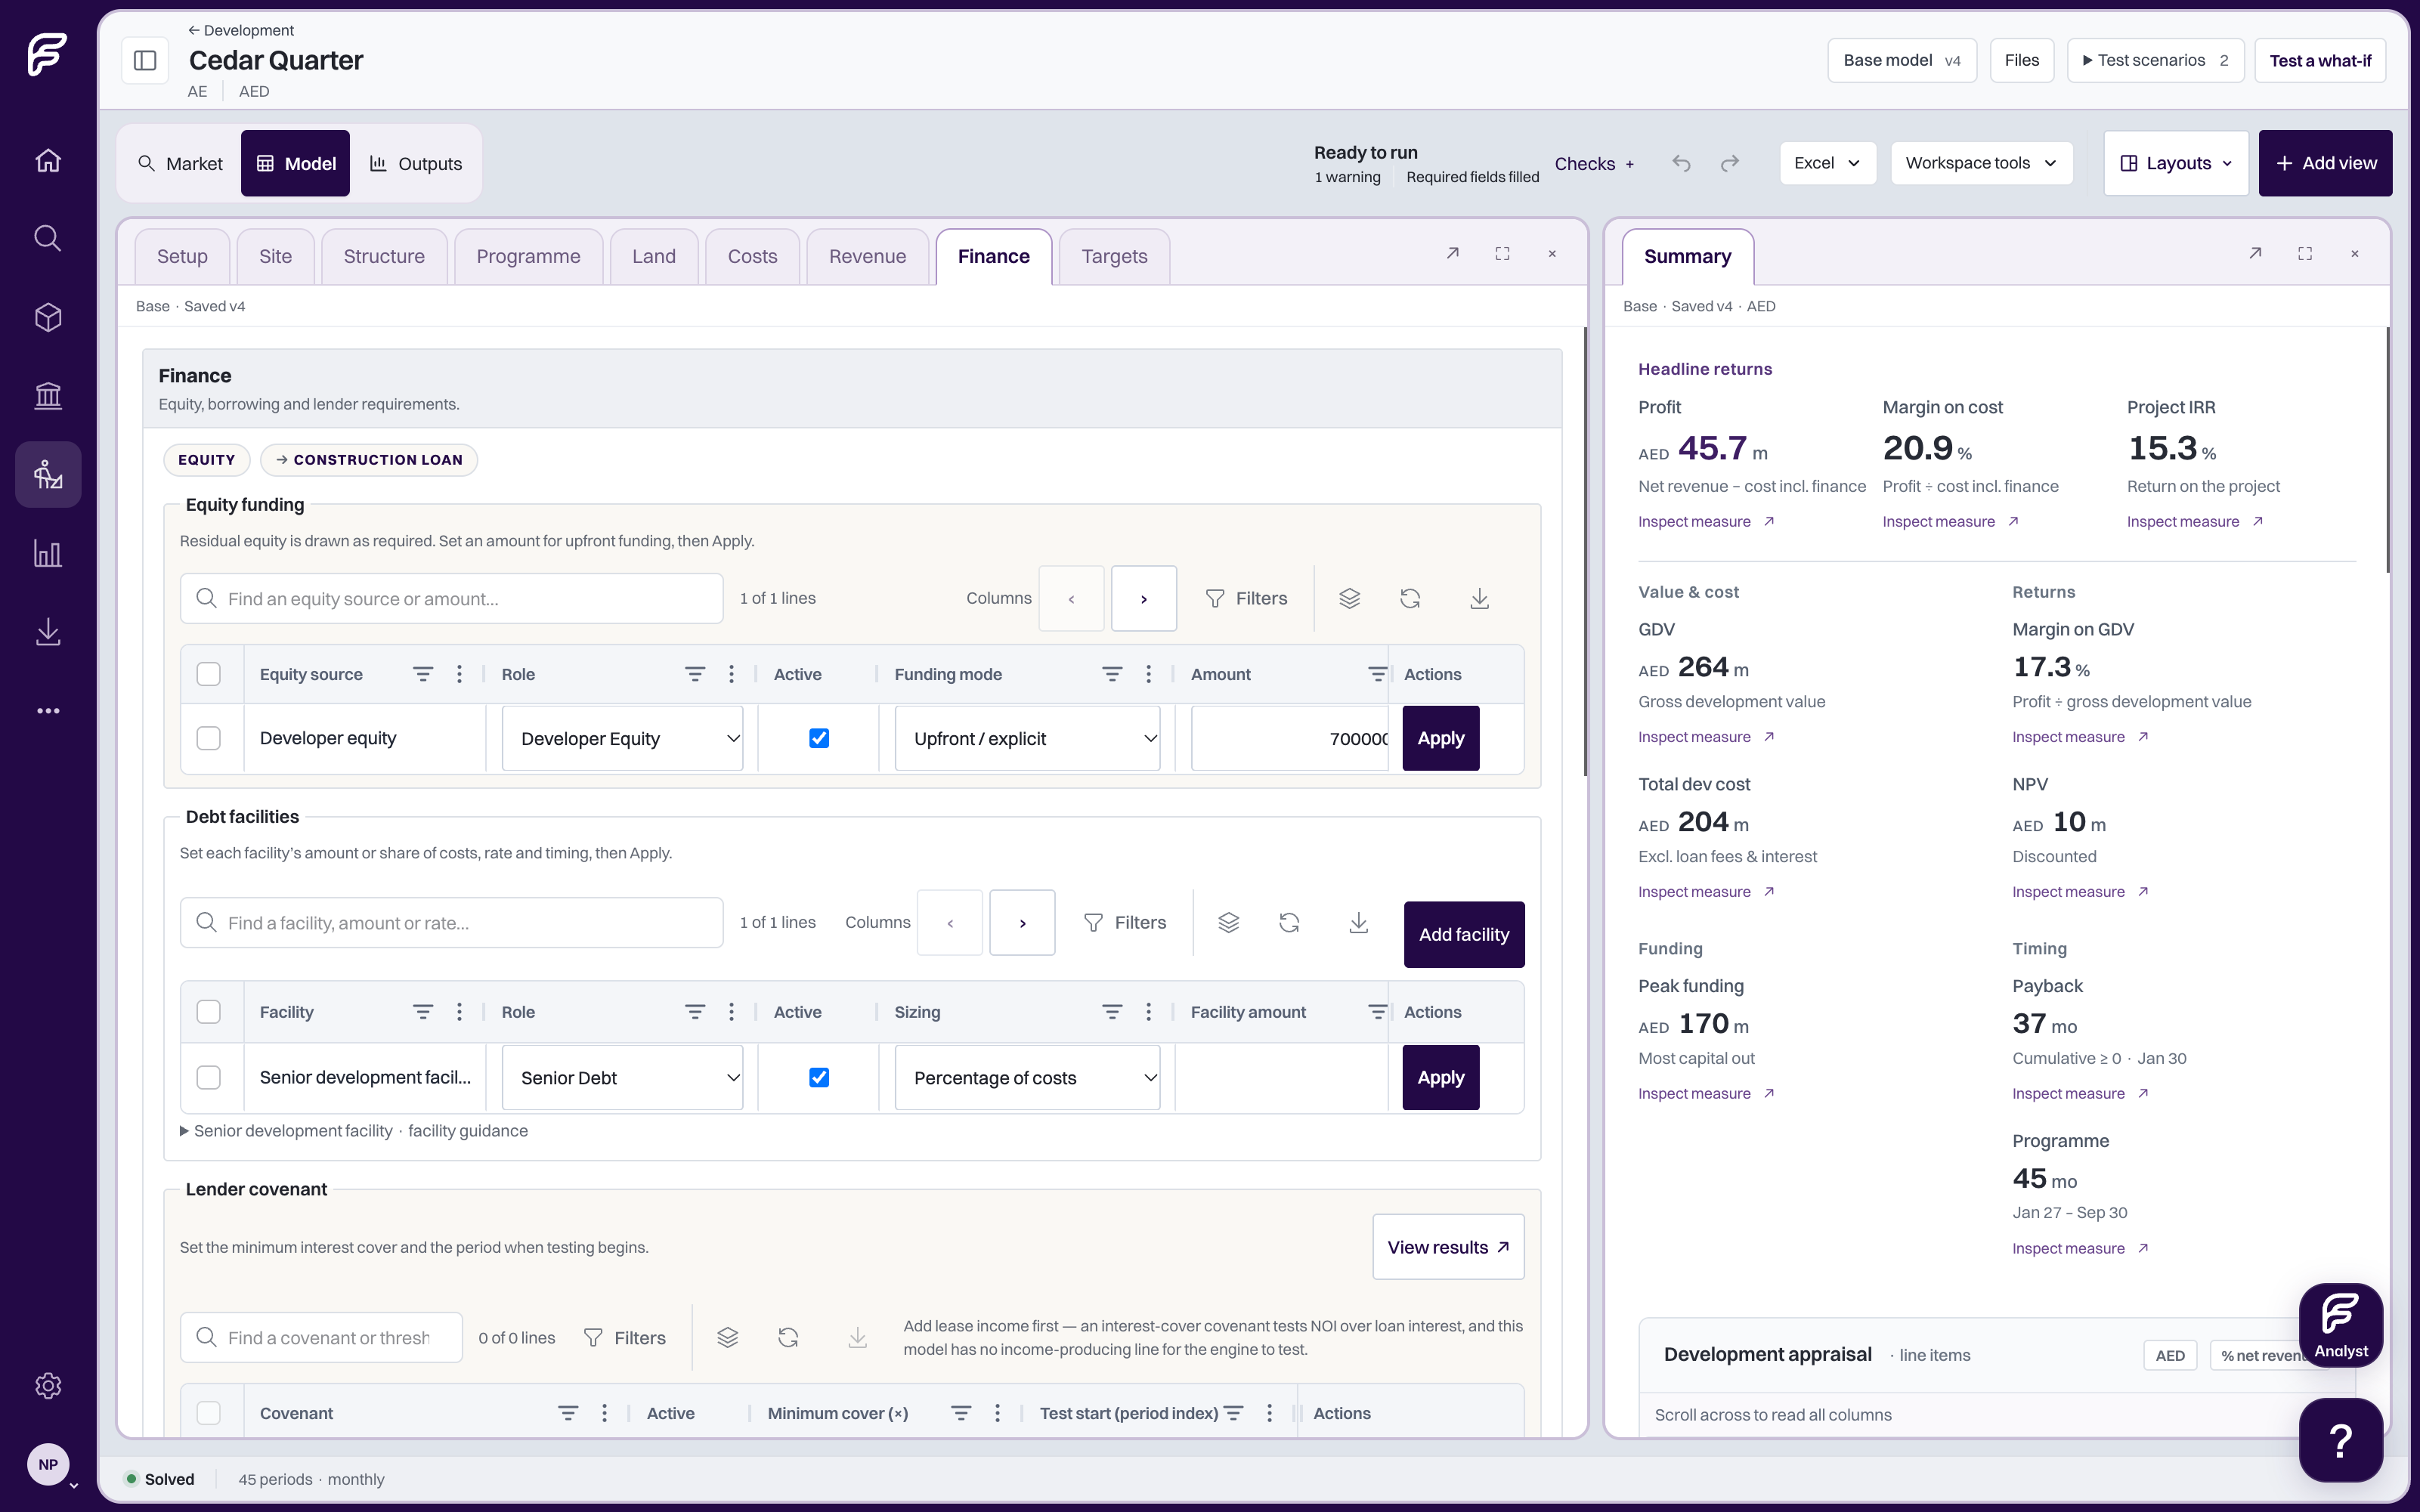This screenshot has width=2420, height=1512.
Task: Pop out the Finance panel to a new window
Action: (x=1452, y=254)
